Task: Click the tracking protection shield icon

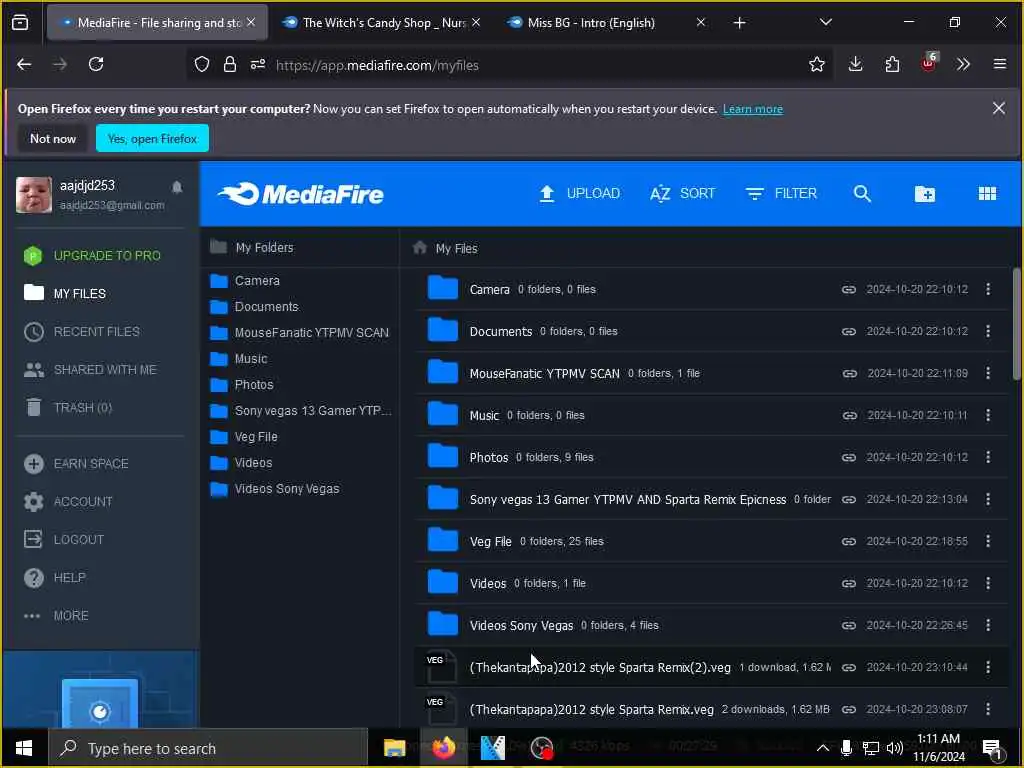Action: pos(202,64)
